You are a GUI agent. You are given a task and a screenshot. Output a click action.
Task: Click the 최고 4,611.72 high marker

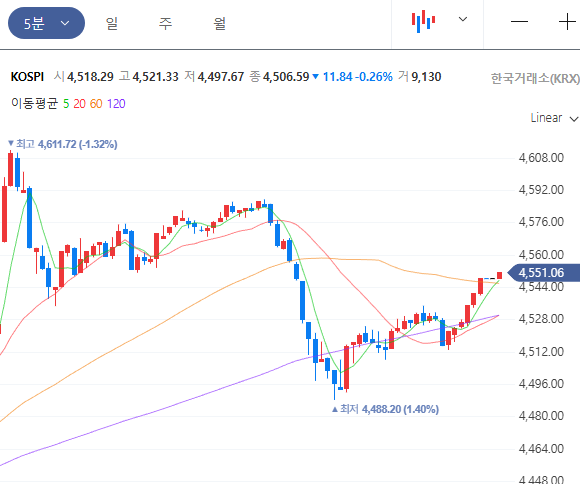coord(63,144)
